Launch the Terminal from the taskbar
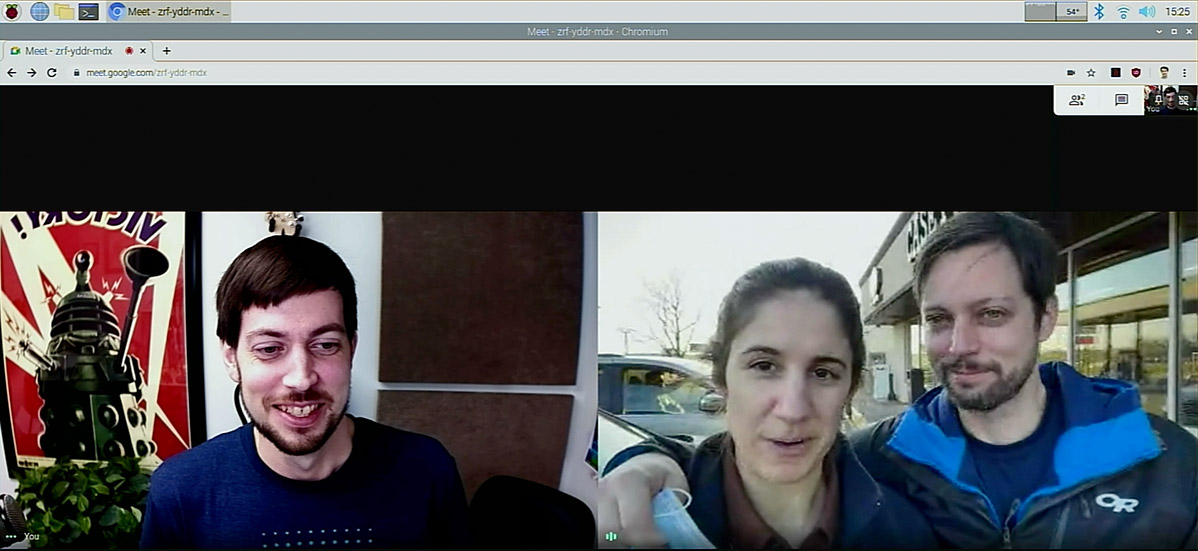The image size is (1198, 551). coord(89,11)
